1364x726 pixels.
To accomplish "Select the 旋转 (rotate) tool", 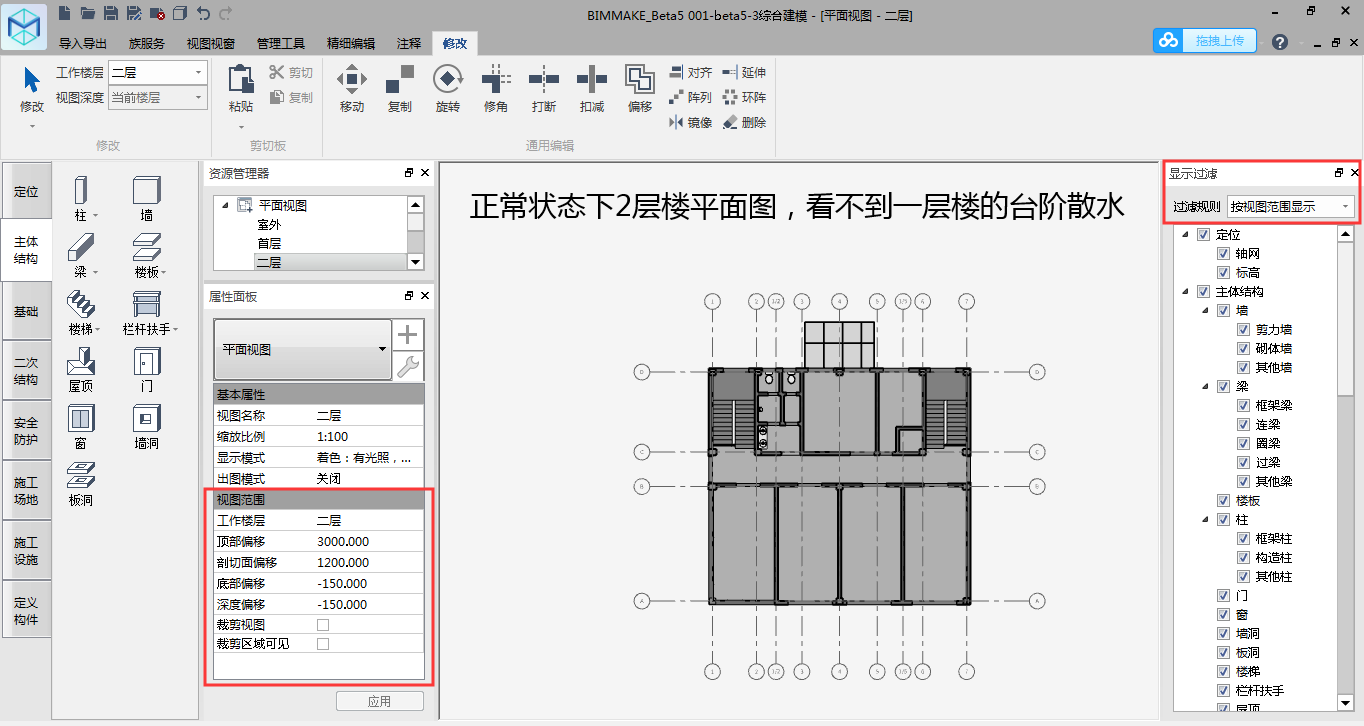I will [x=448, y=89].
